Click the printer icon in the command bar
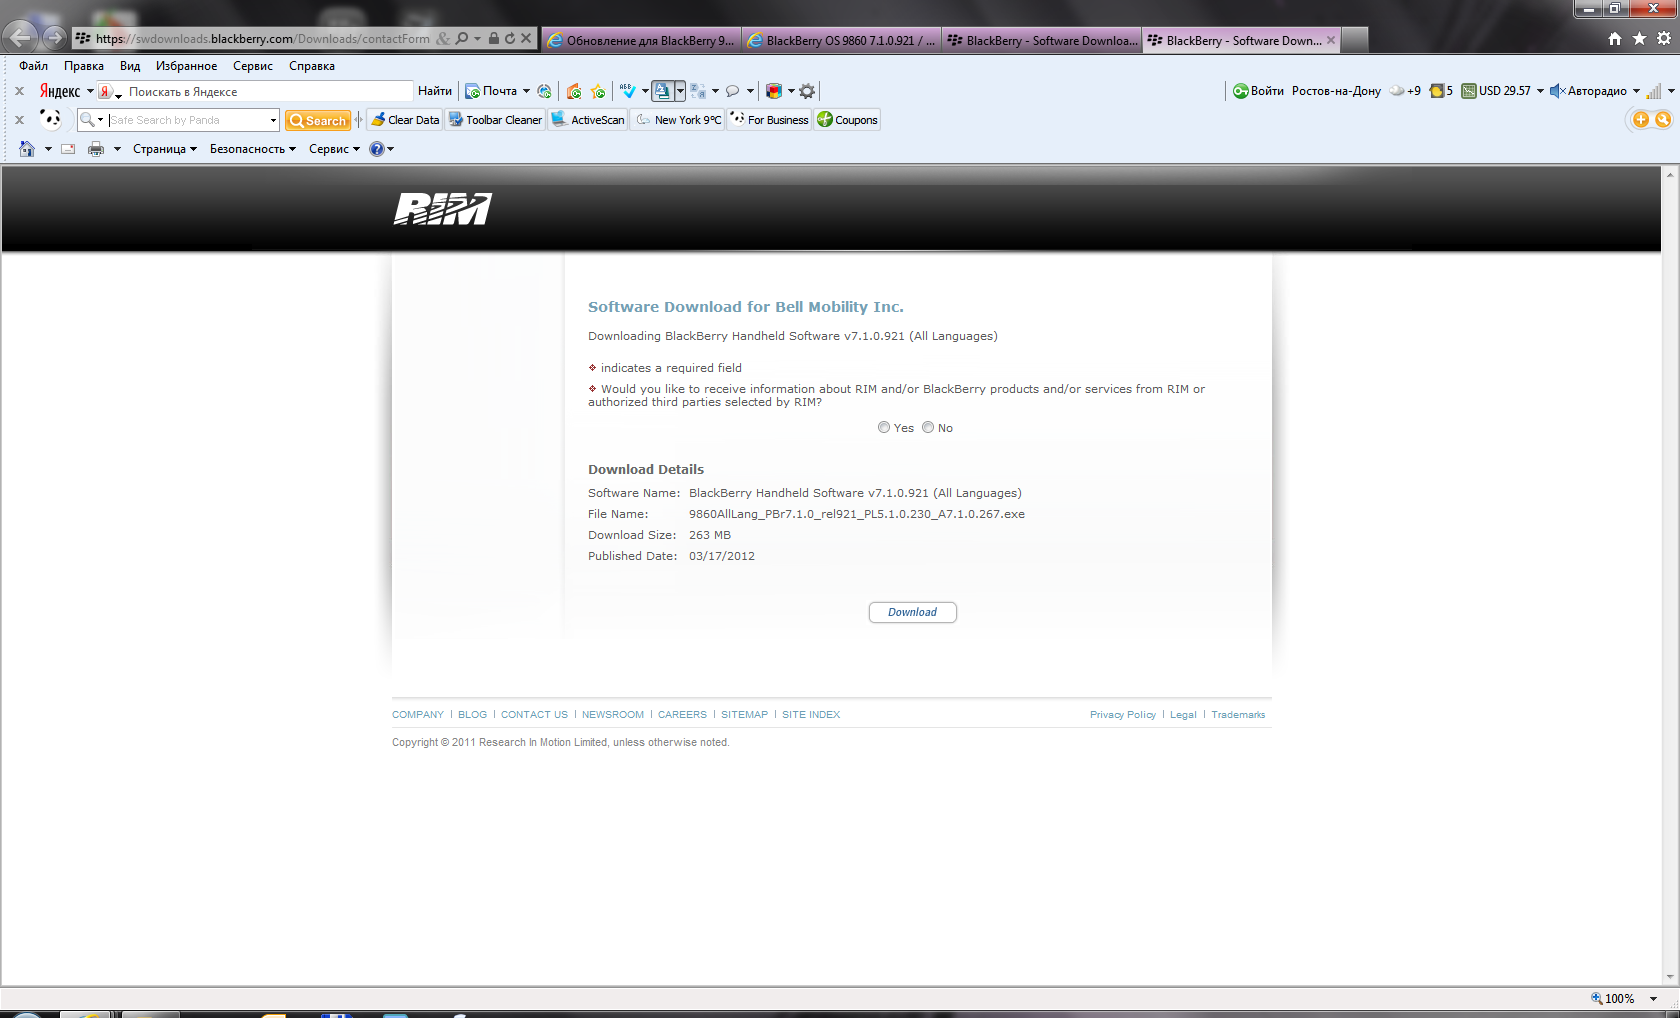 coord(96,149)
